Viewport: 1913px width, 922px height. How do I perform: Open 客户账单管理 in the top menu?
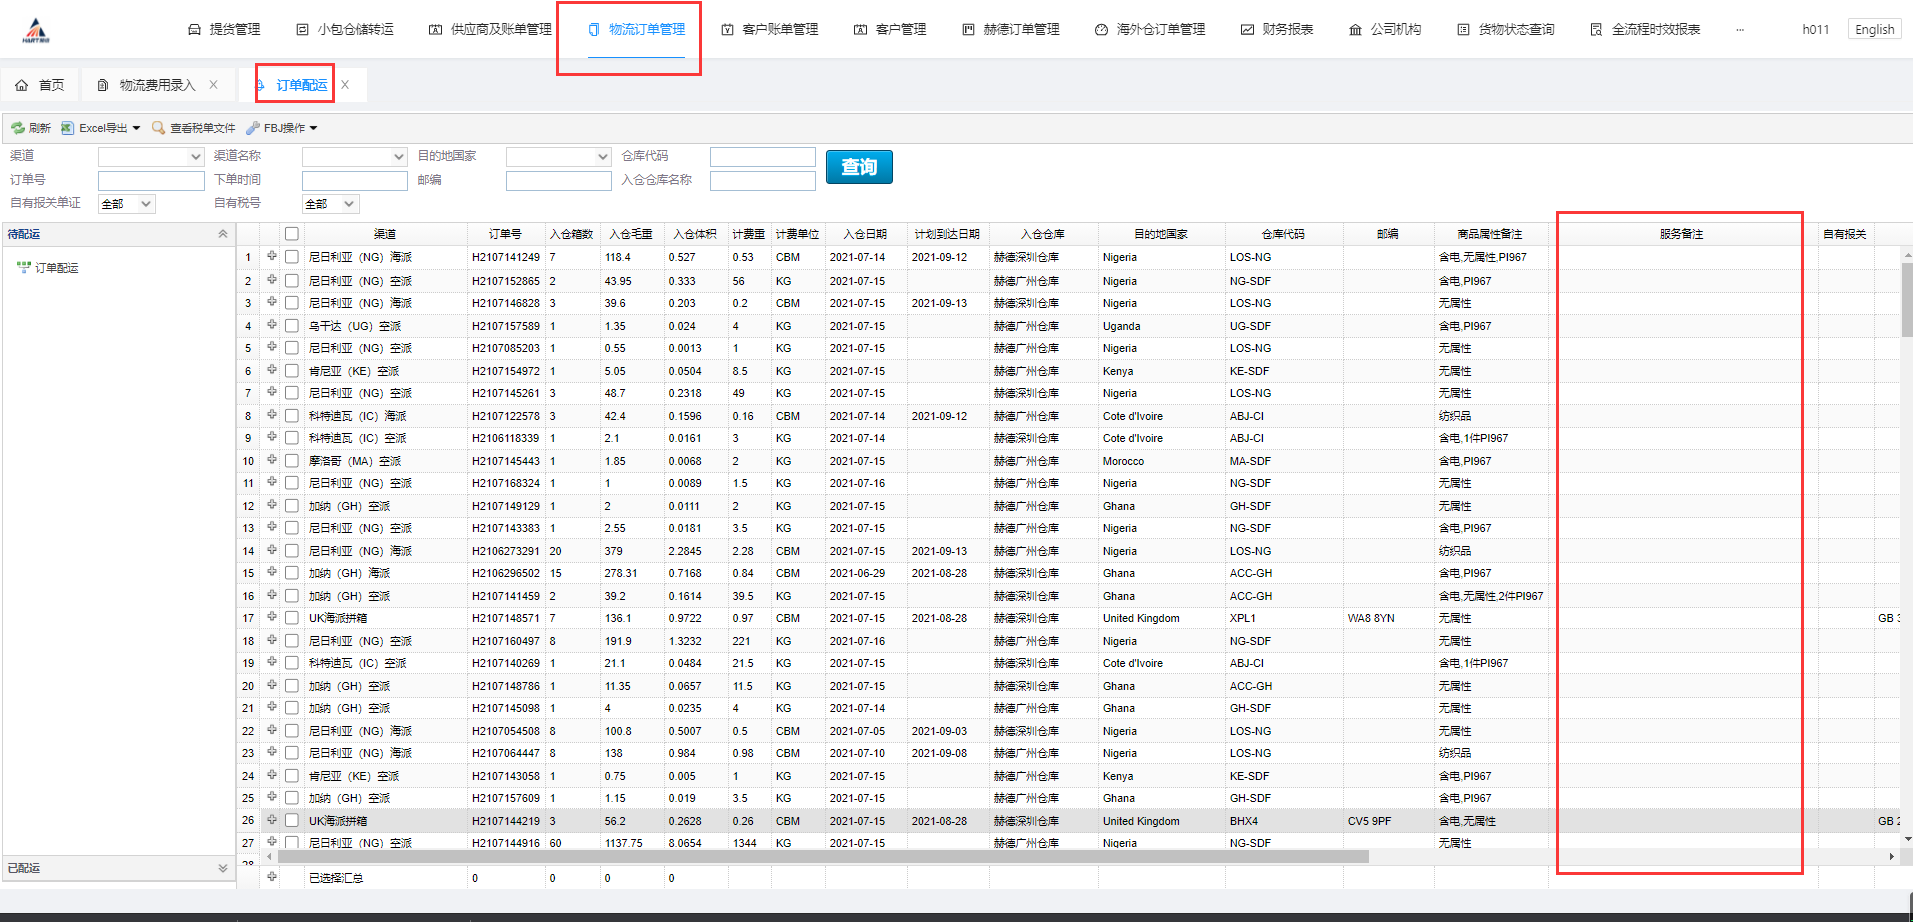click(770, 30)
